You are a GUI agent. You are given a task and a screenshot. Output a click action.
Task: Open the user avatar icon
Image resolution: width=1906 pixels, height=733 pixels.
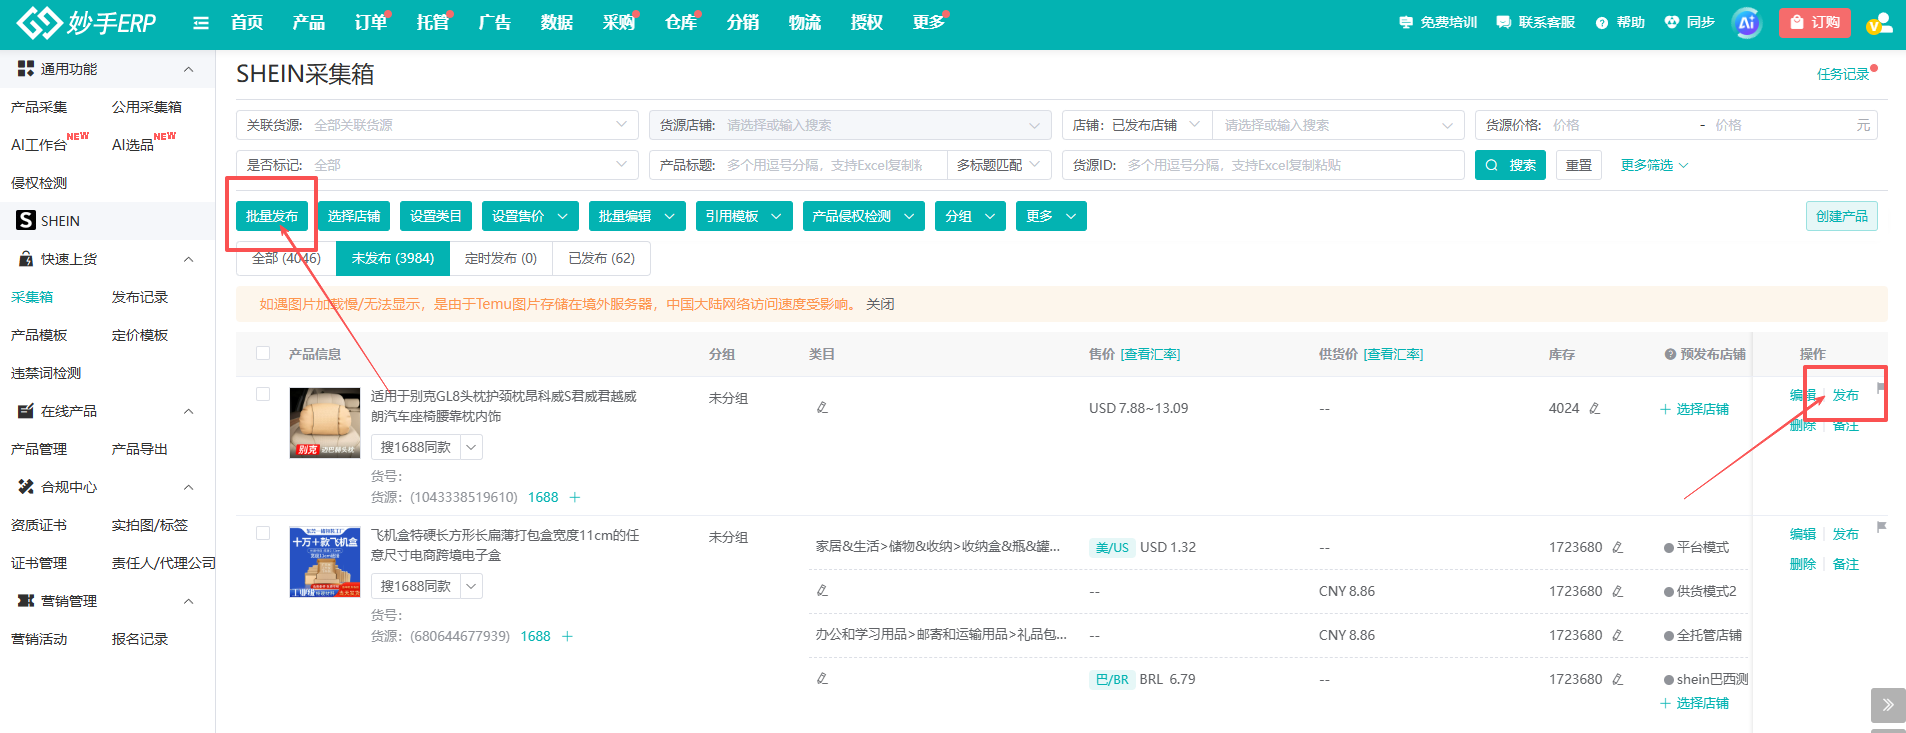coord(1879,23)
